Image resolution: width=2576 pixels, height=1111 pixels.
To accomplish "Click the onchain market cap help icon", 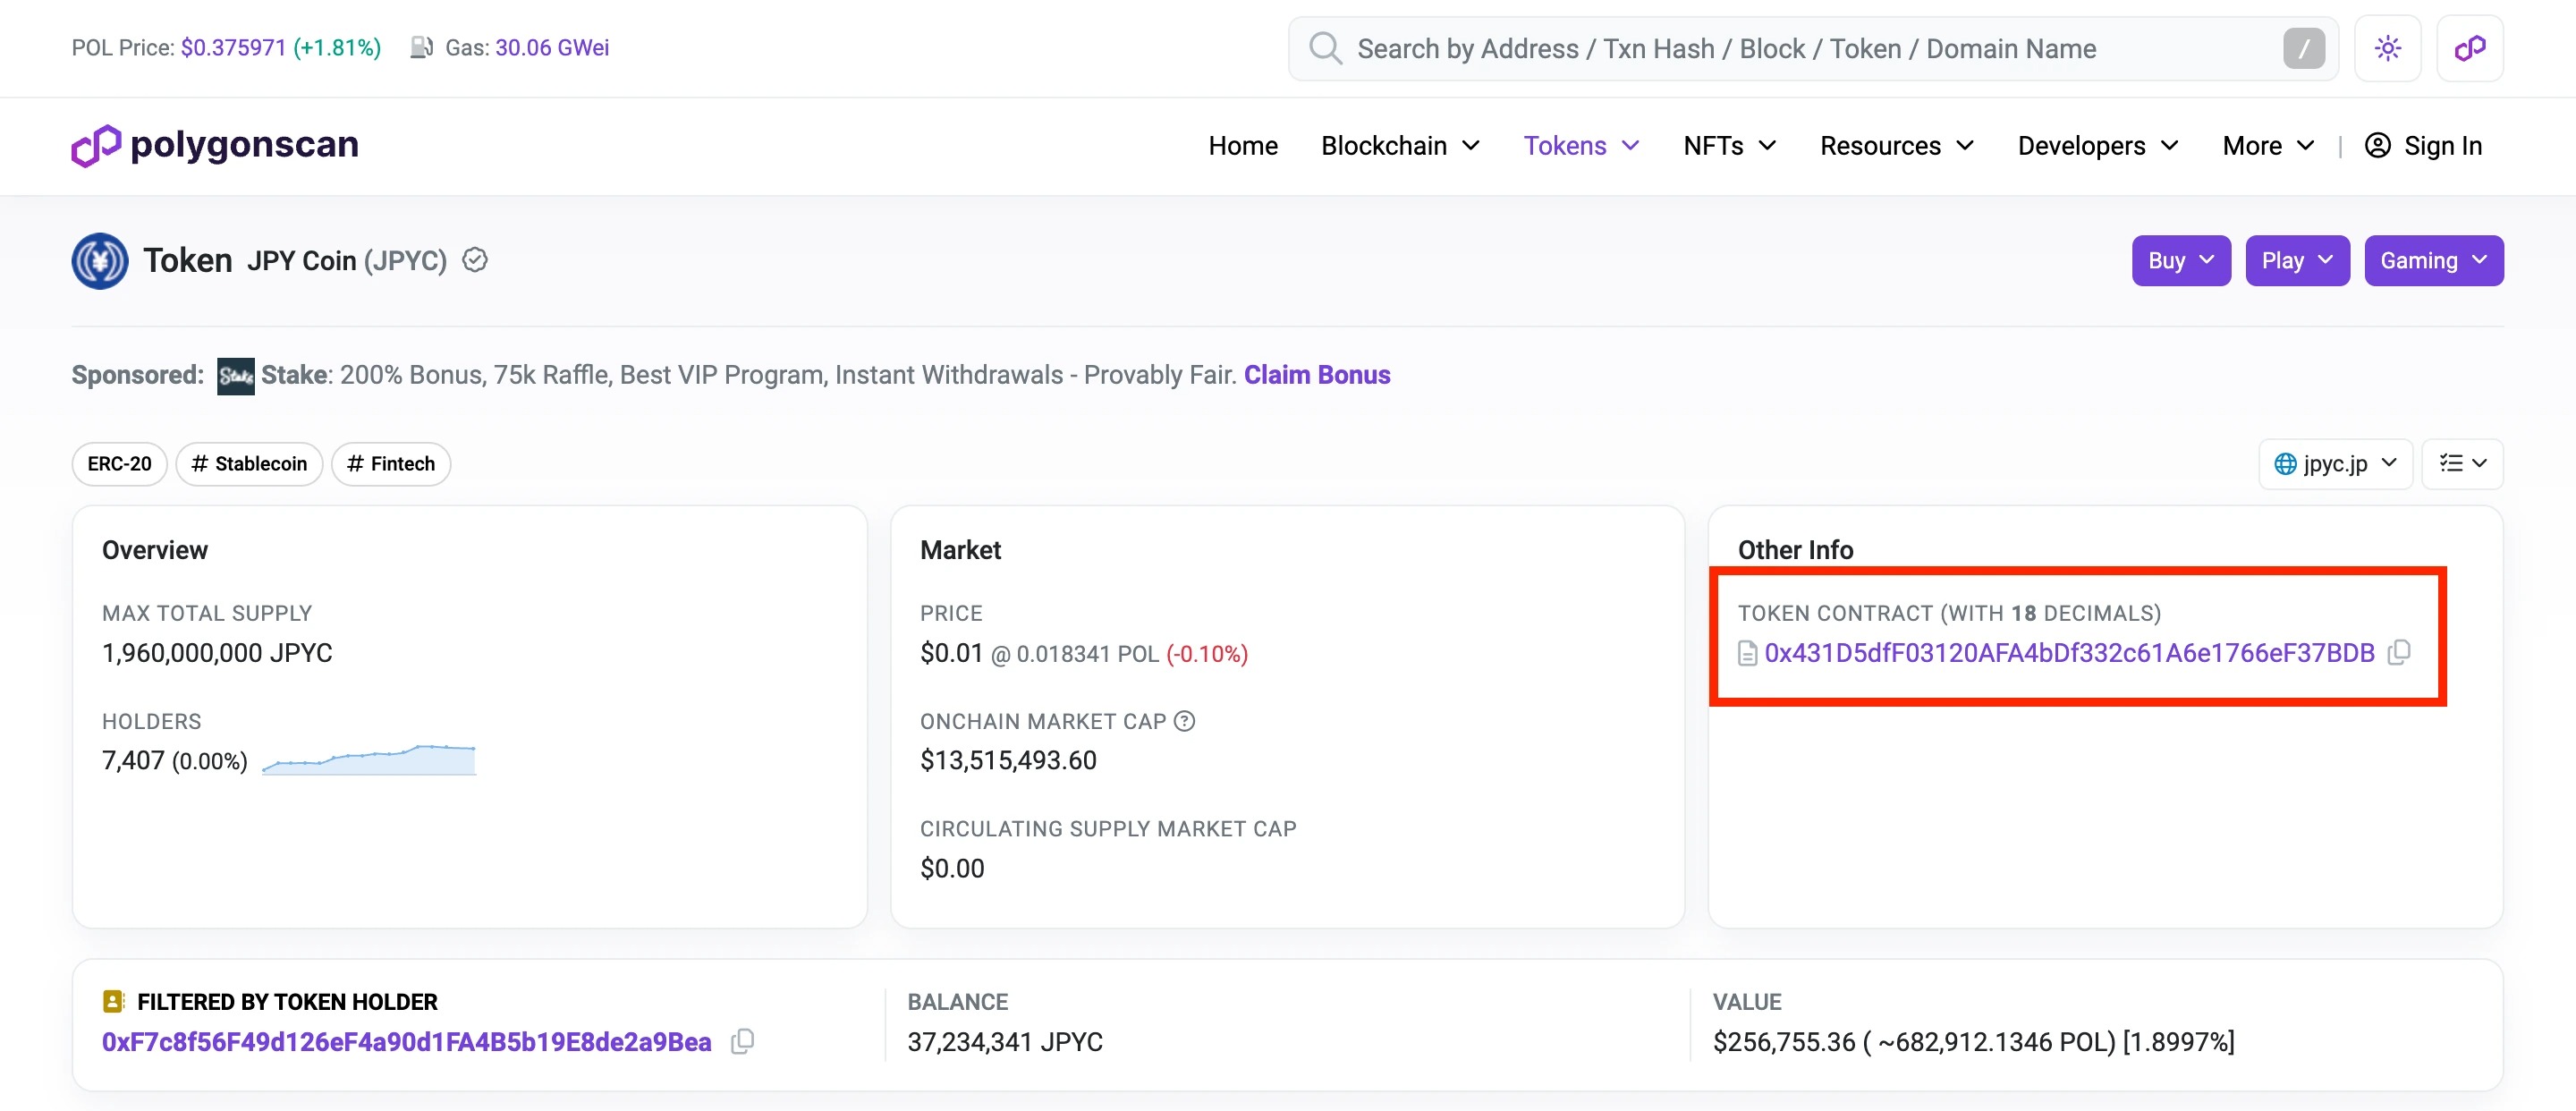I will tap(1184, 721).
